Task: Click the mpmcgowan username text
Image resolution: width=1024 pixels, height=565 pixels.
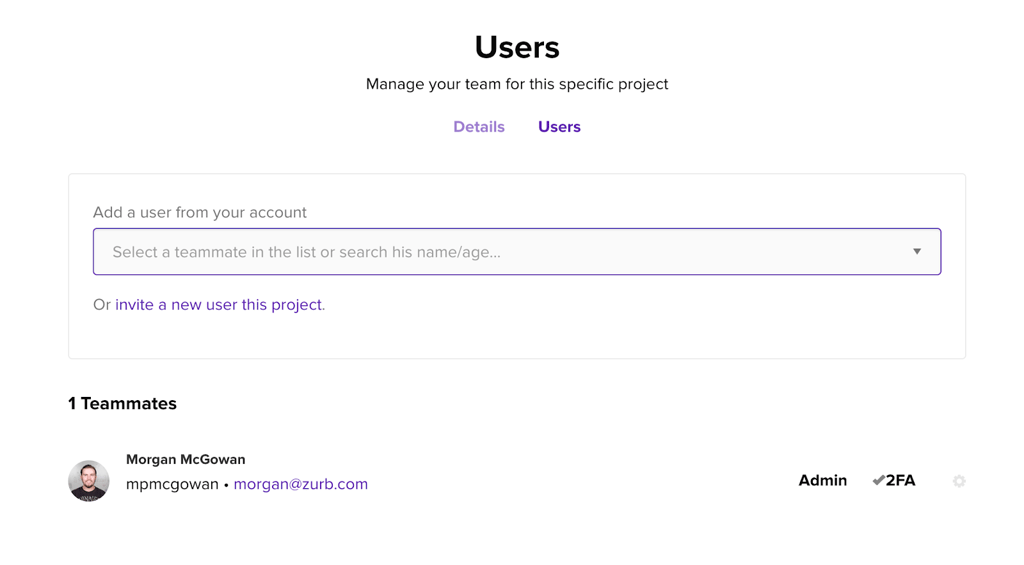Action: coord(172,484)
